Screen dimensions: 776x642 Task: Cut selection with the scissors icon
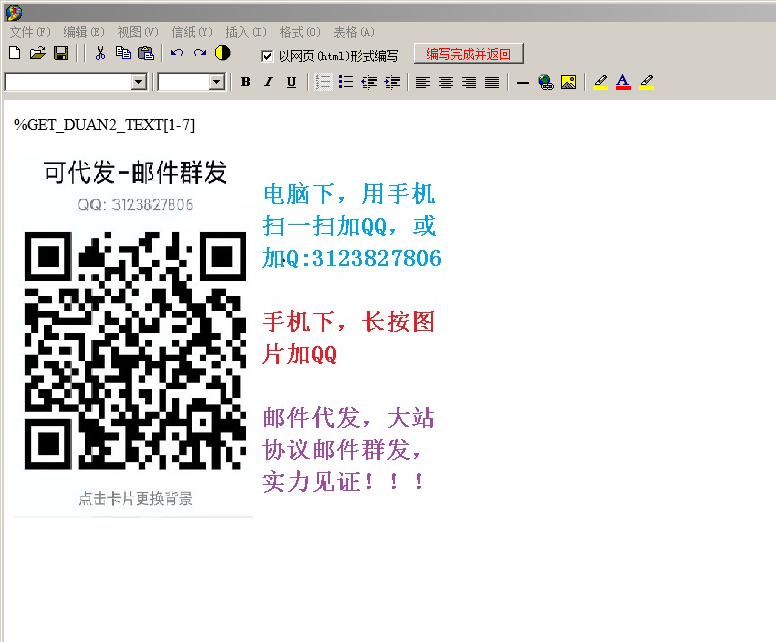[x=100, y=53]
